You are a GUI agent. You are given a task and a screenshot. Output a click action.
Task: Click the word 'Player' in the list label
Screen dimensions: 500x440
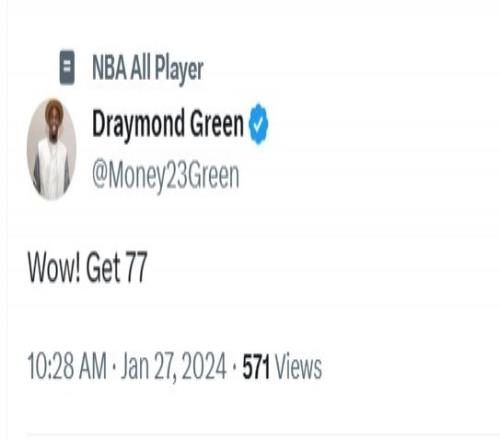[179, 71]
